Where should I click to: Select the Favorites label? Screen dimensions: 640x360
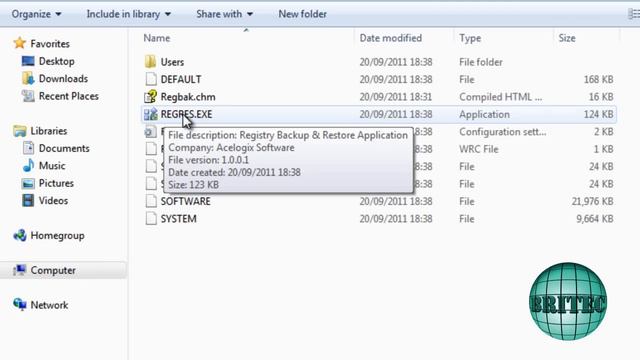click(x=50, y=44)
